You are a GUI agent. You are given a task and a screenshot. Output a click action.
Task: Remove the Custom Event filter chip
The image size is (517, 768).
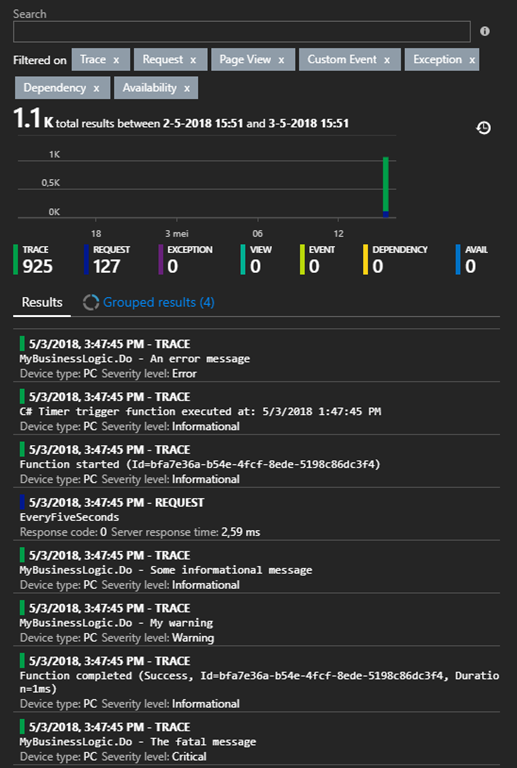pos(387,60)
